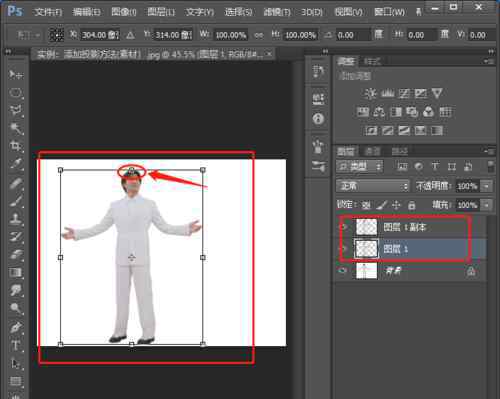Add a Levels adjustment layer
This screenshot has width=500, height=399.
[x=387, y=94]
